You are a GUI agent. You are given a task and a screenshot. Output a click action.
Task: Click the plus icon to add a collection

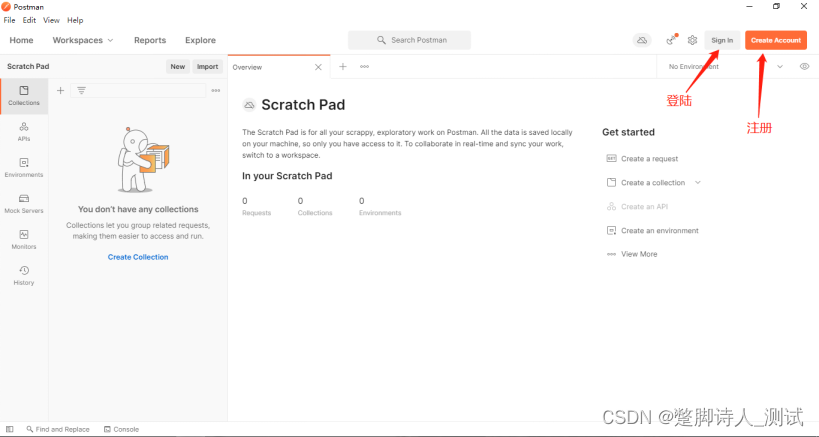point(61,91)
